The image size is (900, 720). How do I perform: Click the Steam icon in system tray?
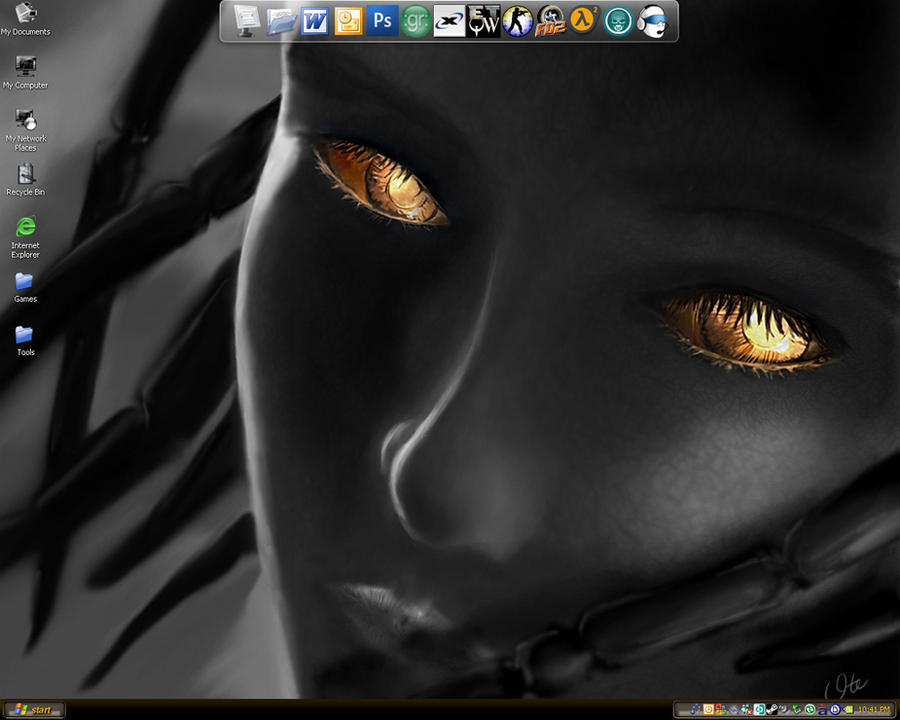(x=772, y=710)
